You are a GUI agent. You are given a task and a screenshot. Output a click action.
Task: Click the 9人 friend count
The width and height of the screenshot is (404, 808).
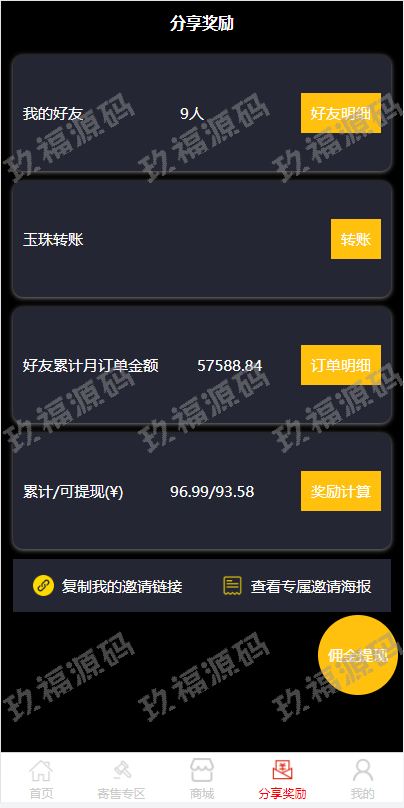(192, 114)
